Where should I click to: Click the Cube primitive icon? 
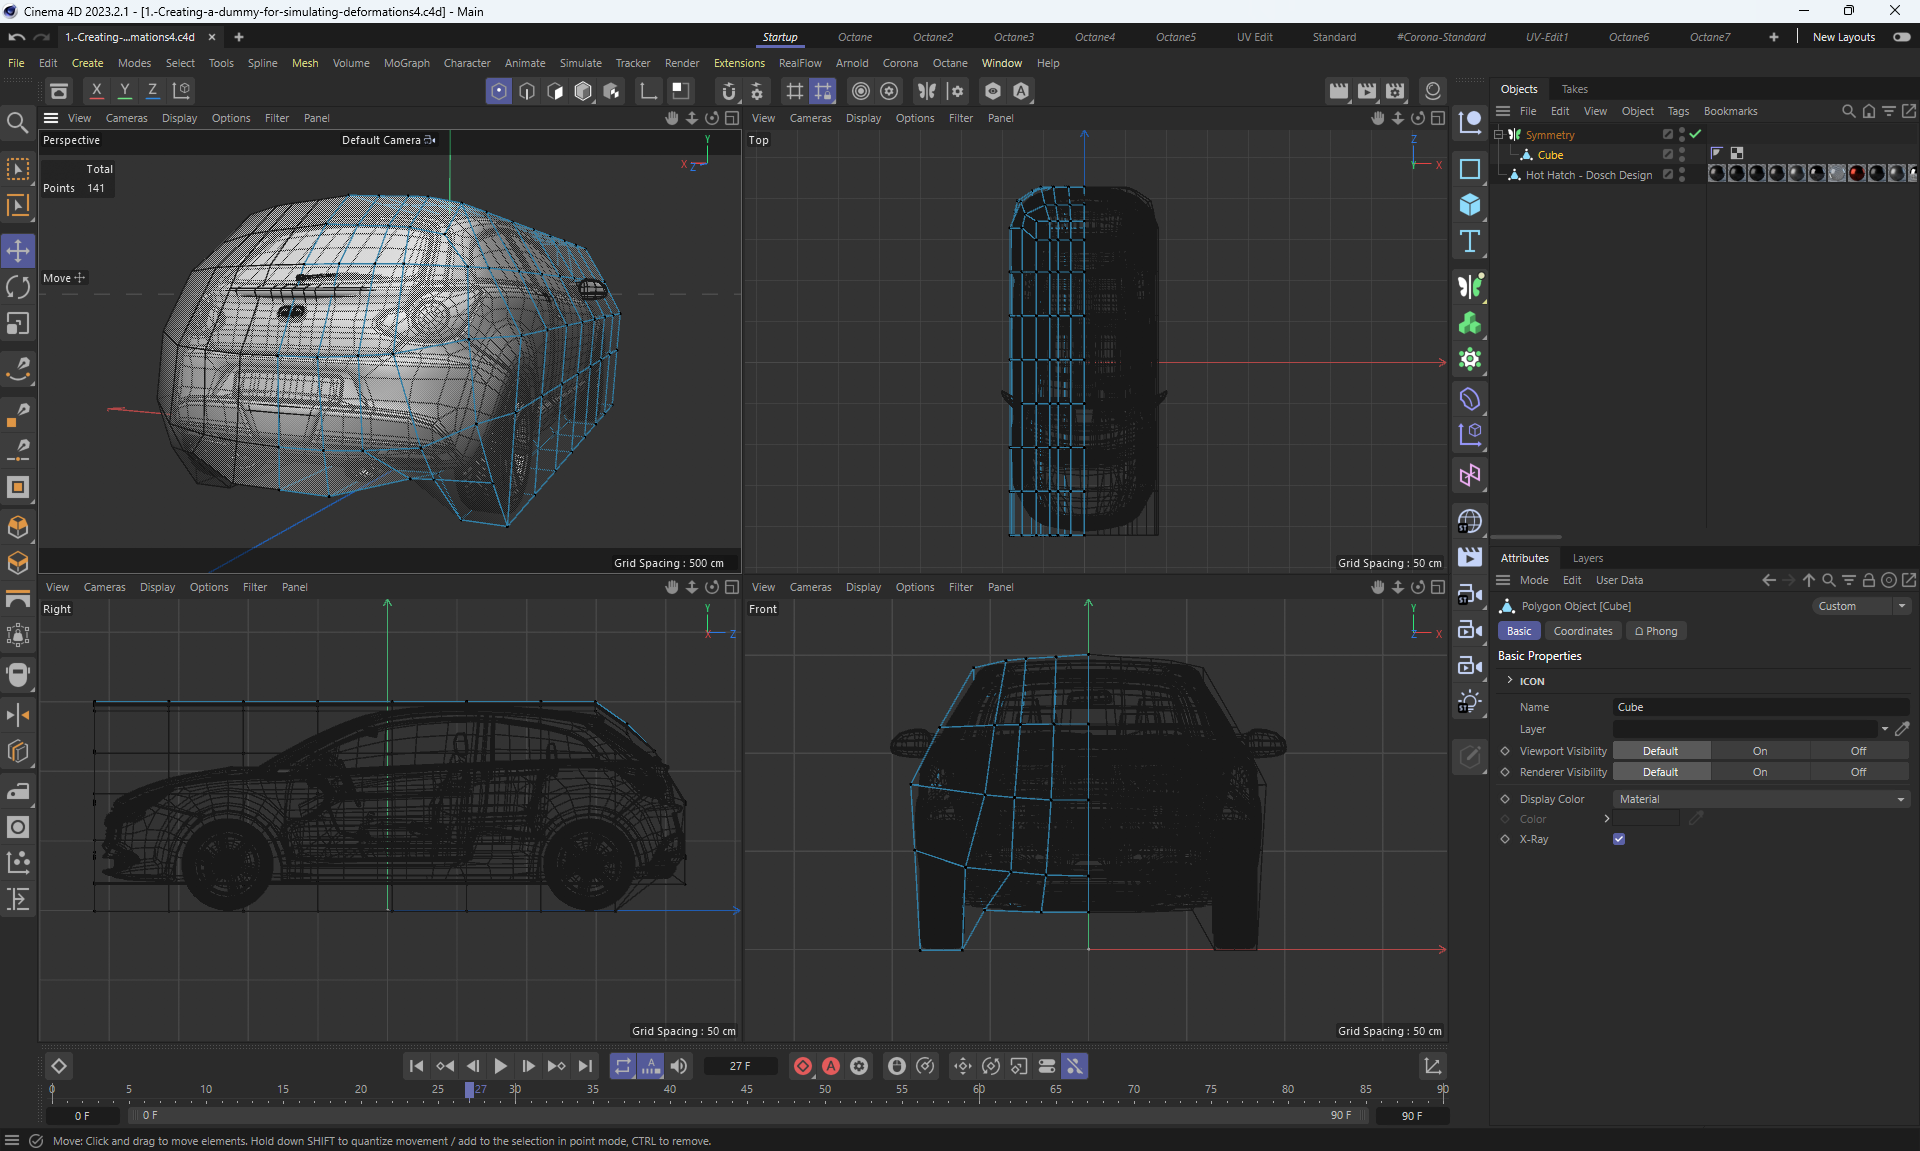1469,205
